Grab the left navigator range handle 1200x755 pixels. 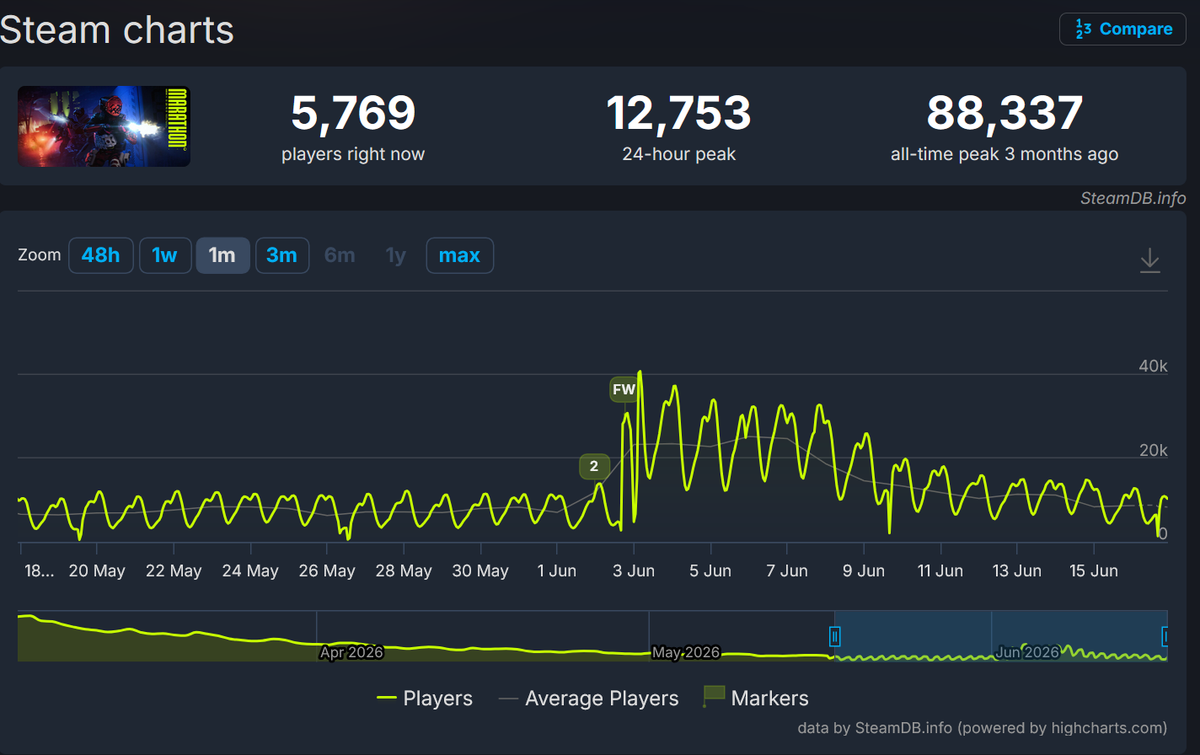point(835,636)
